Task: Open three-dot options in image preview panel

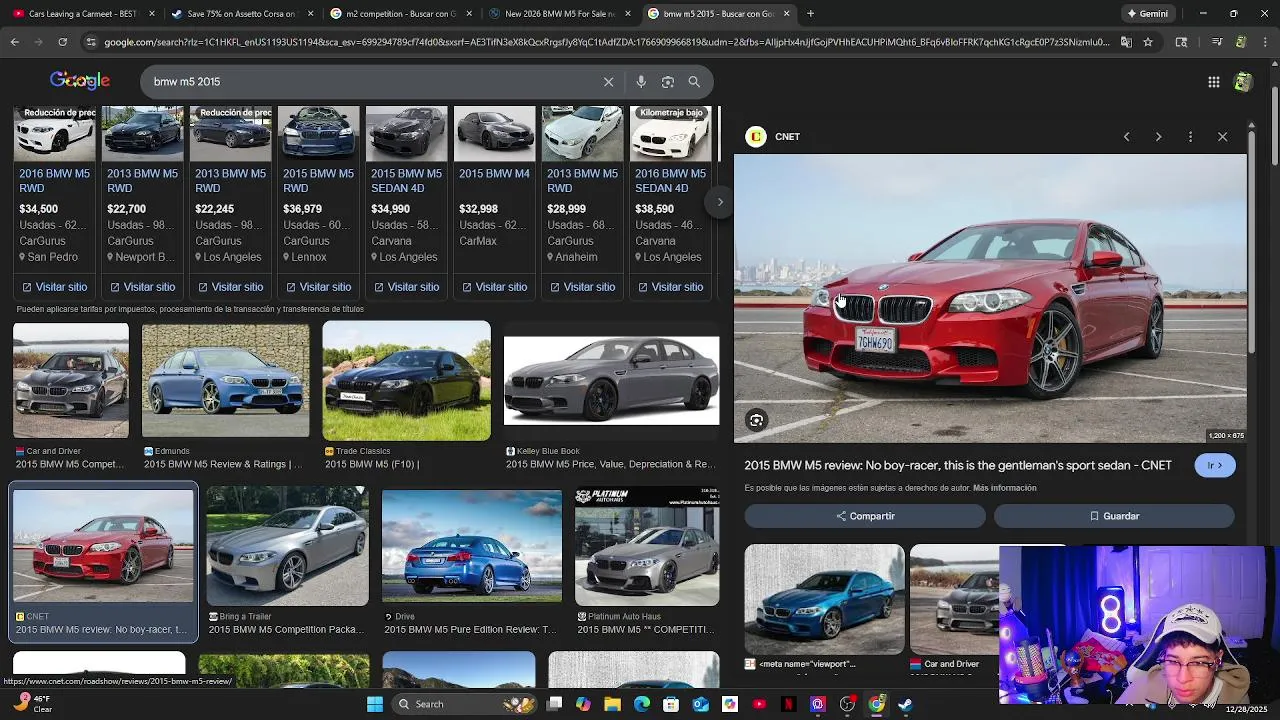Action: (x=1190, y=137)
